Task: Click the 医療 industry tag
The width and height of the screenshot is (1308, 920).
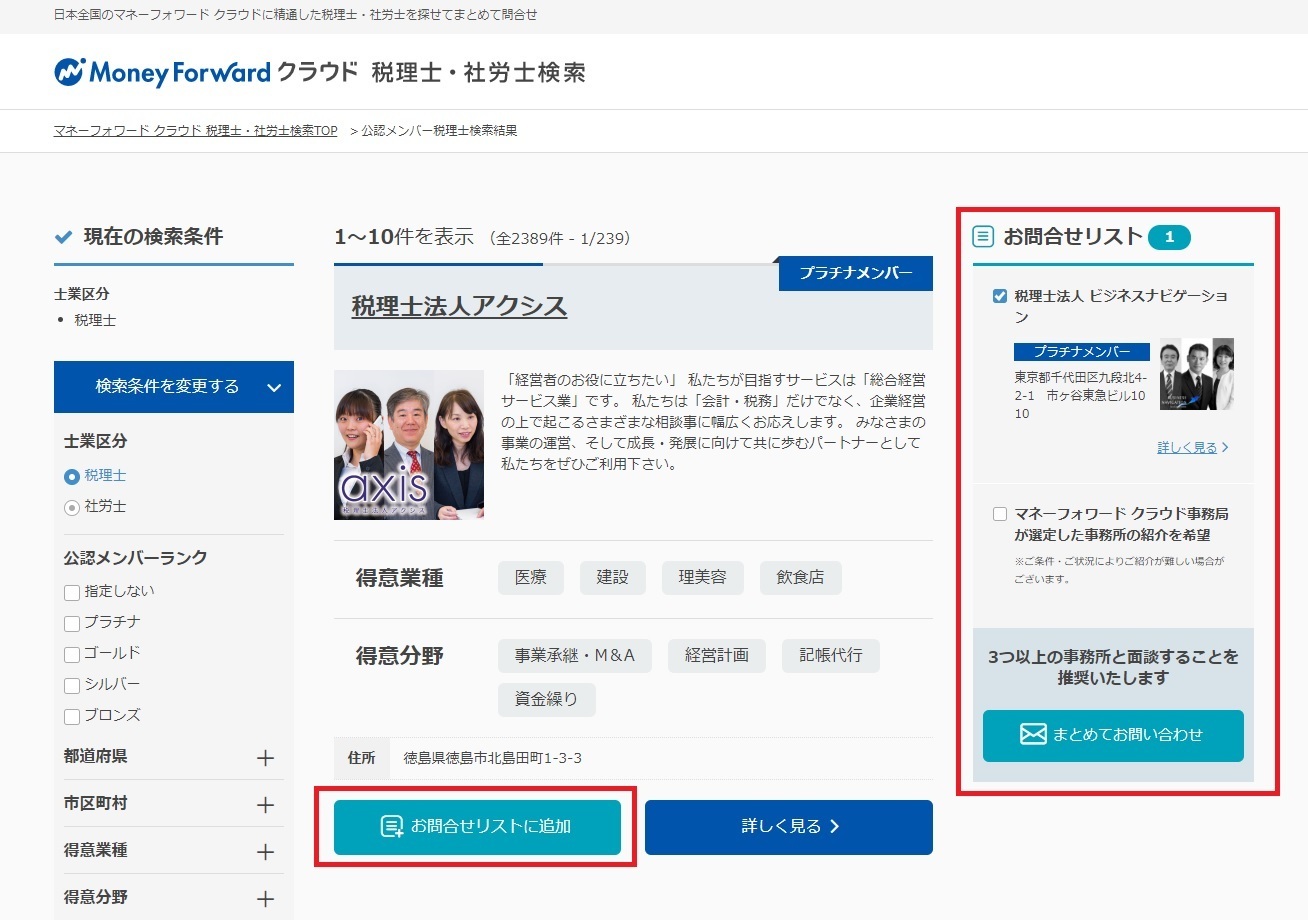Action: coord(530,578)
